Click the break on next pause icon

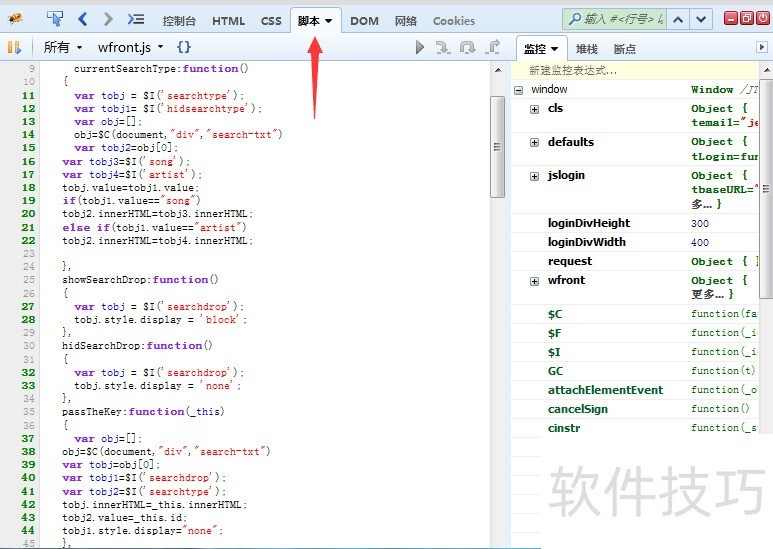click(x=14, y=47)
